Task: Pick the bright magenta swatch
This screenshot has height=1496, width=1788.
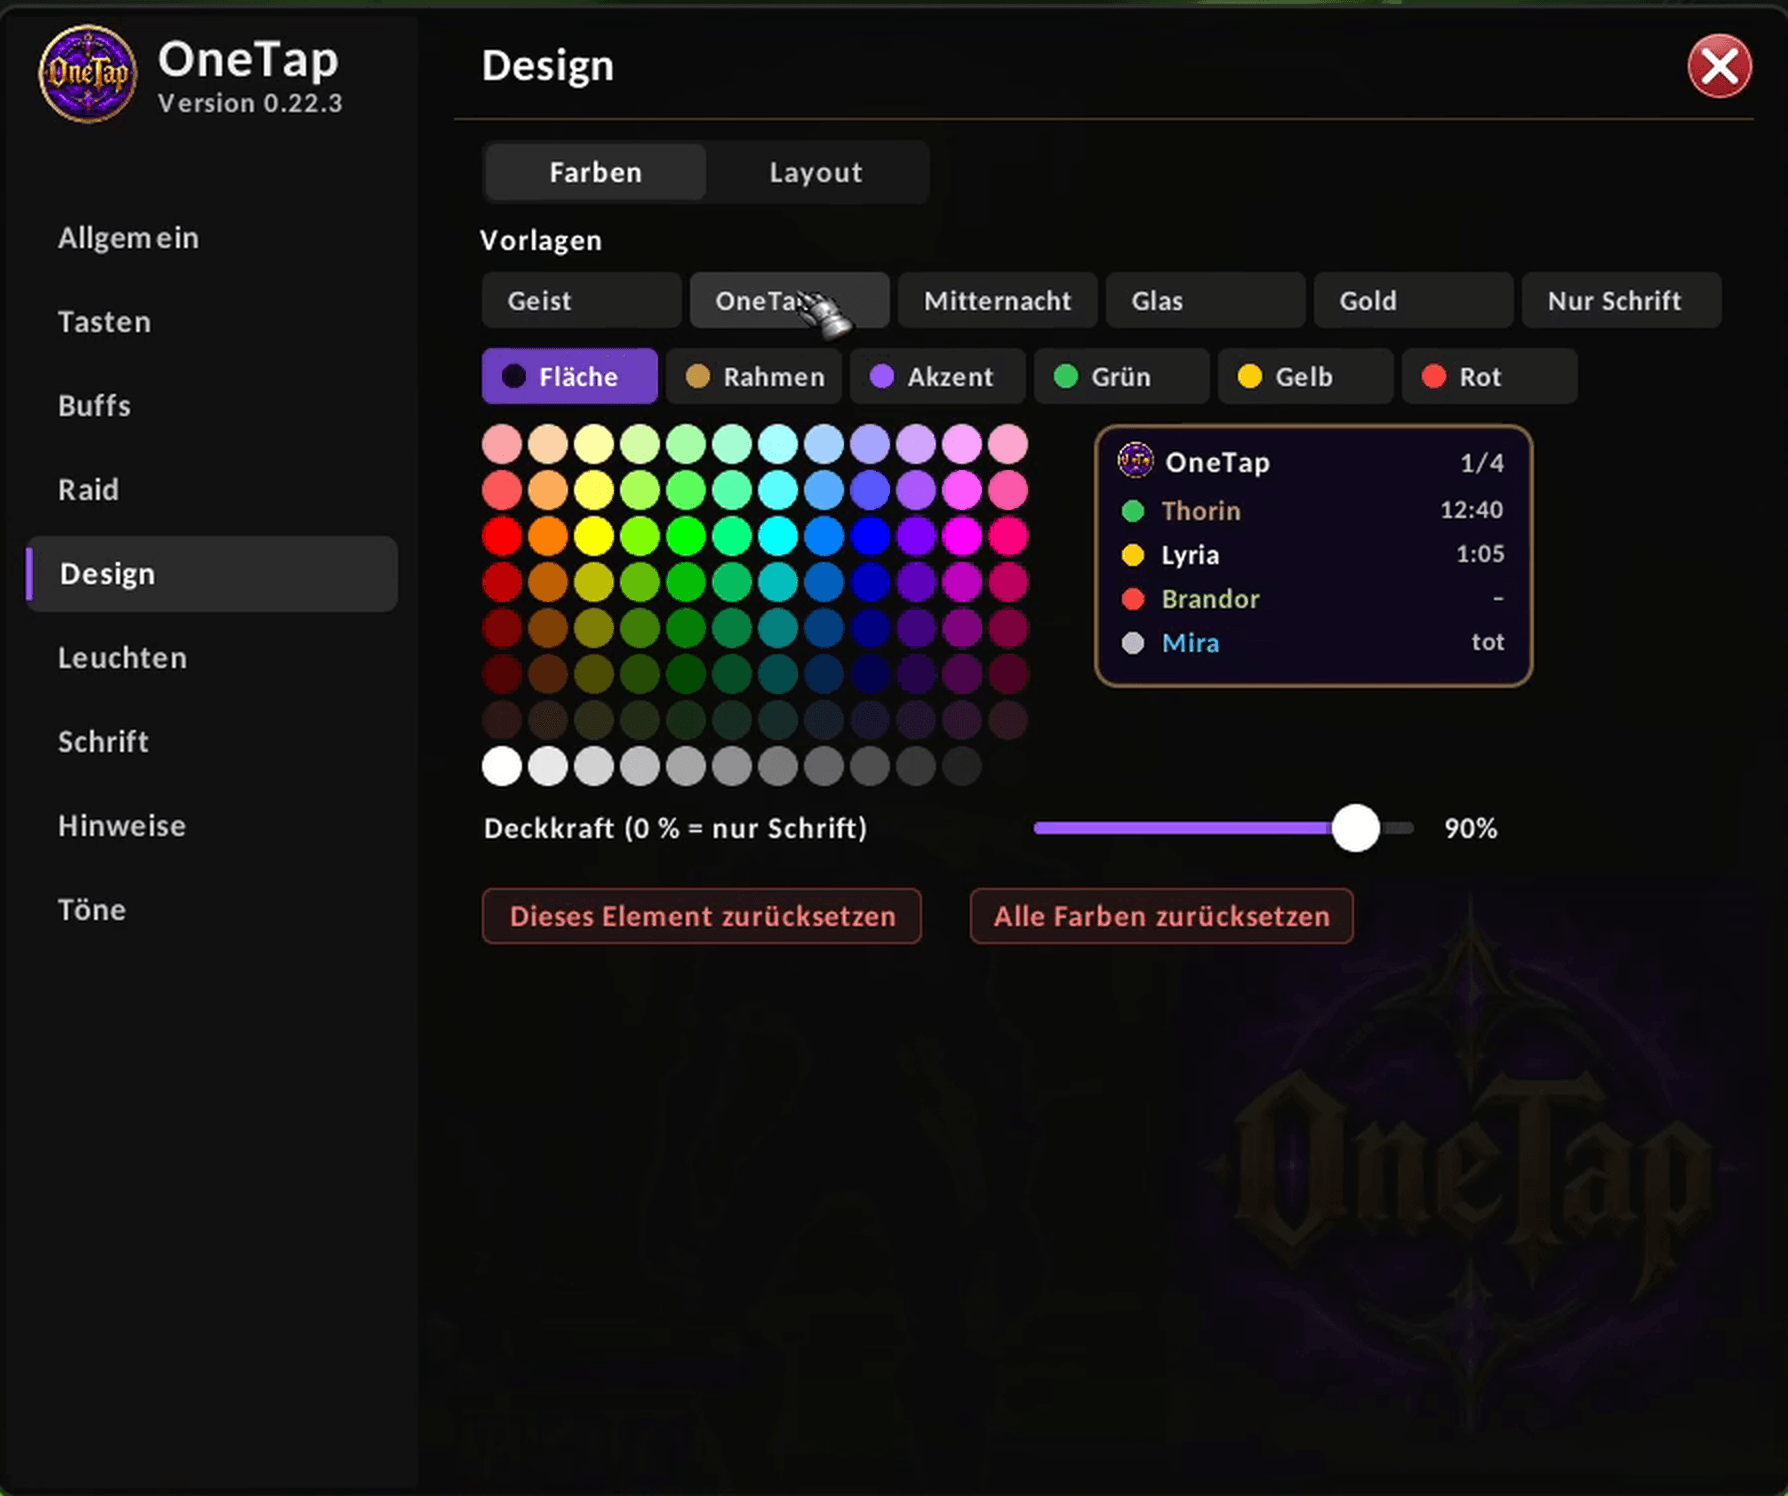Action: [x=962, y=536]
